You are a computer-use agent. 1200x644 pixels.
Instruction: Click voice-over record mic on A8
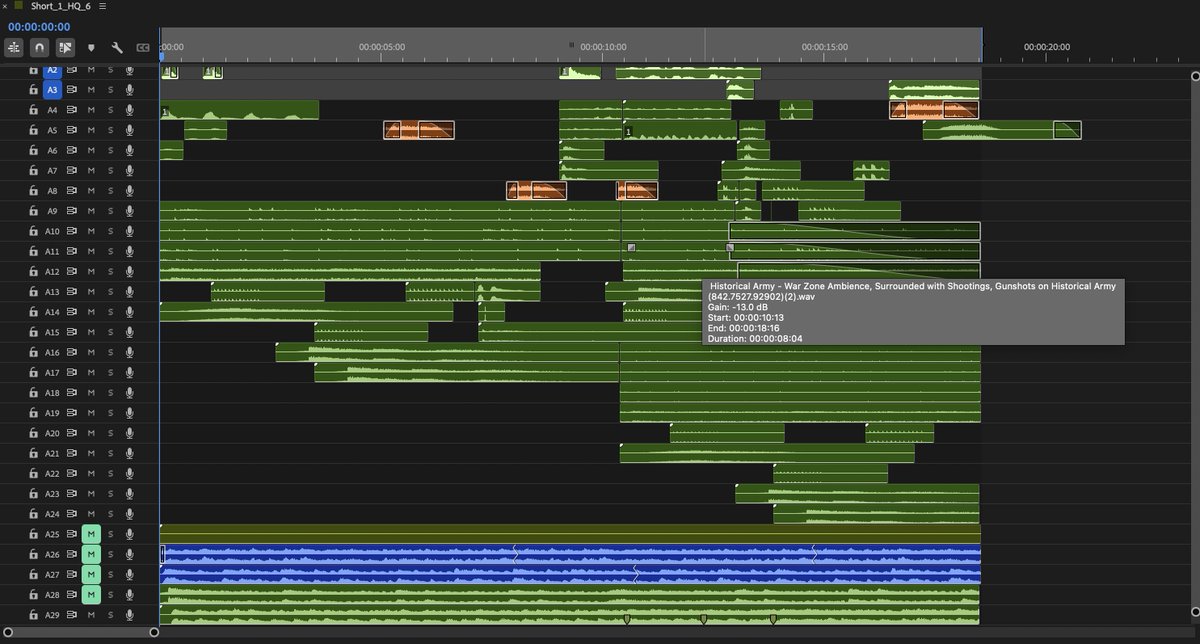[129, 190]
